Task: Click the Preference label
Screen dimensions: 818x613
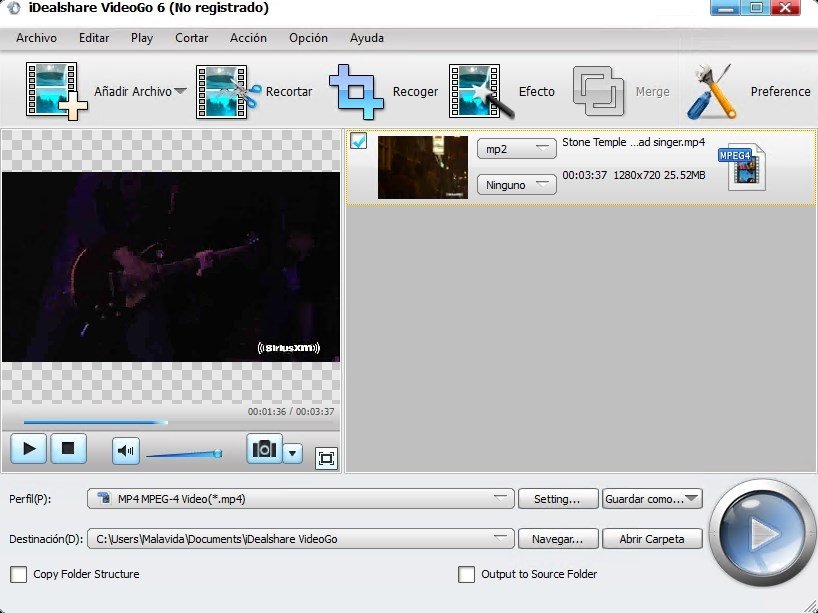Action: (x=780, y=91)
